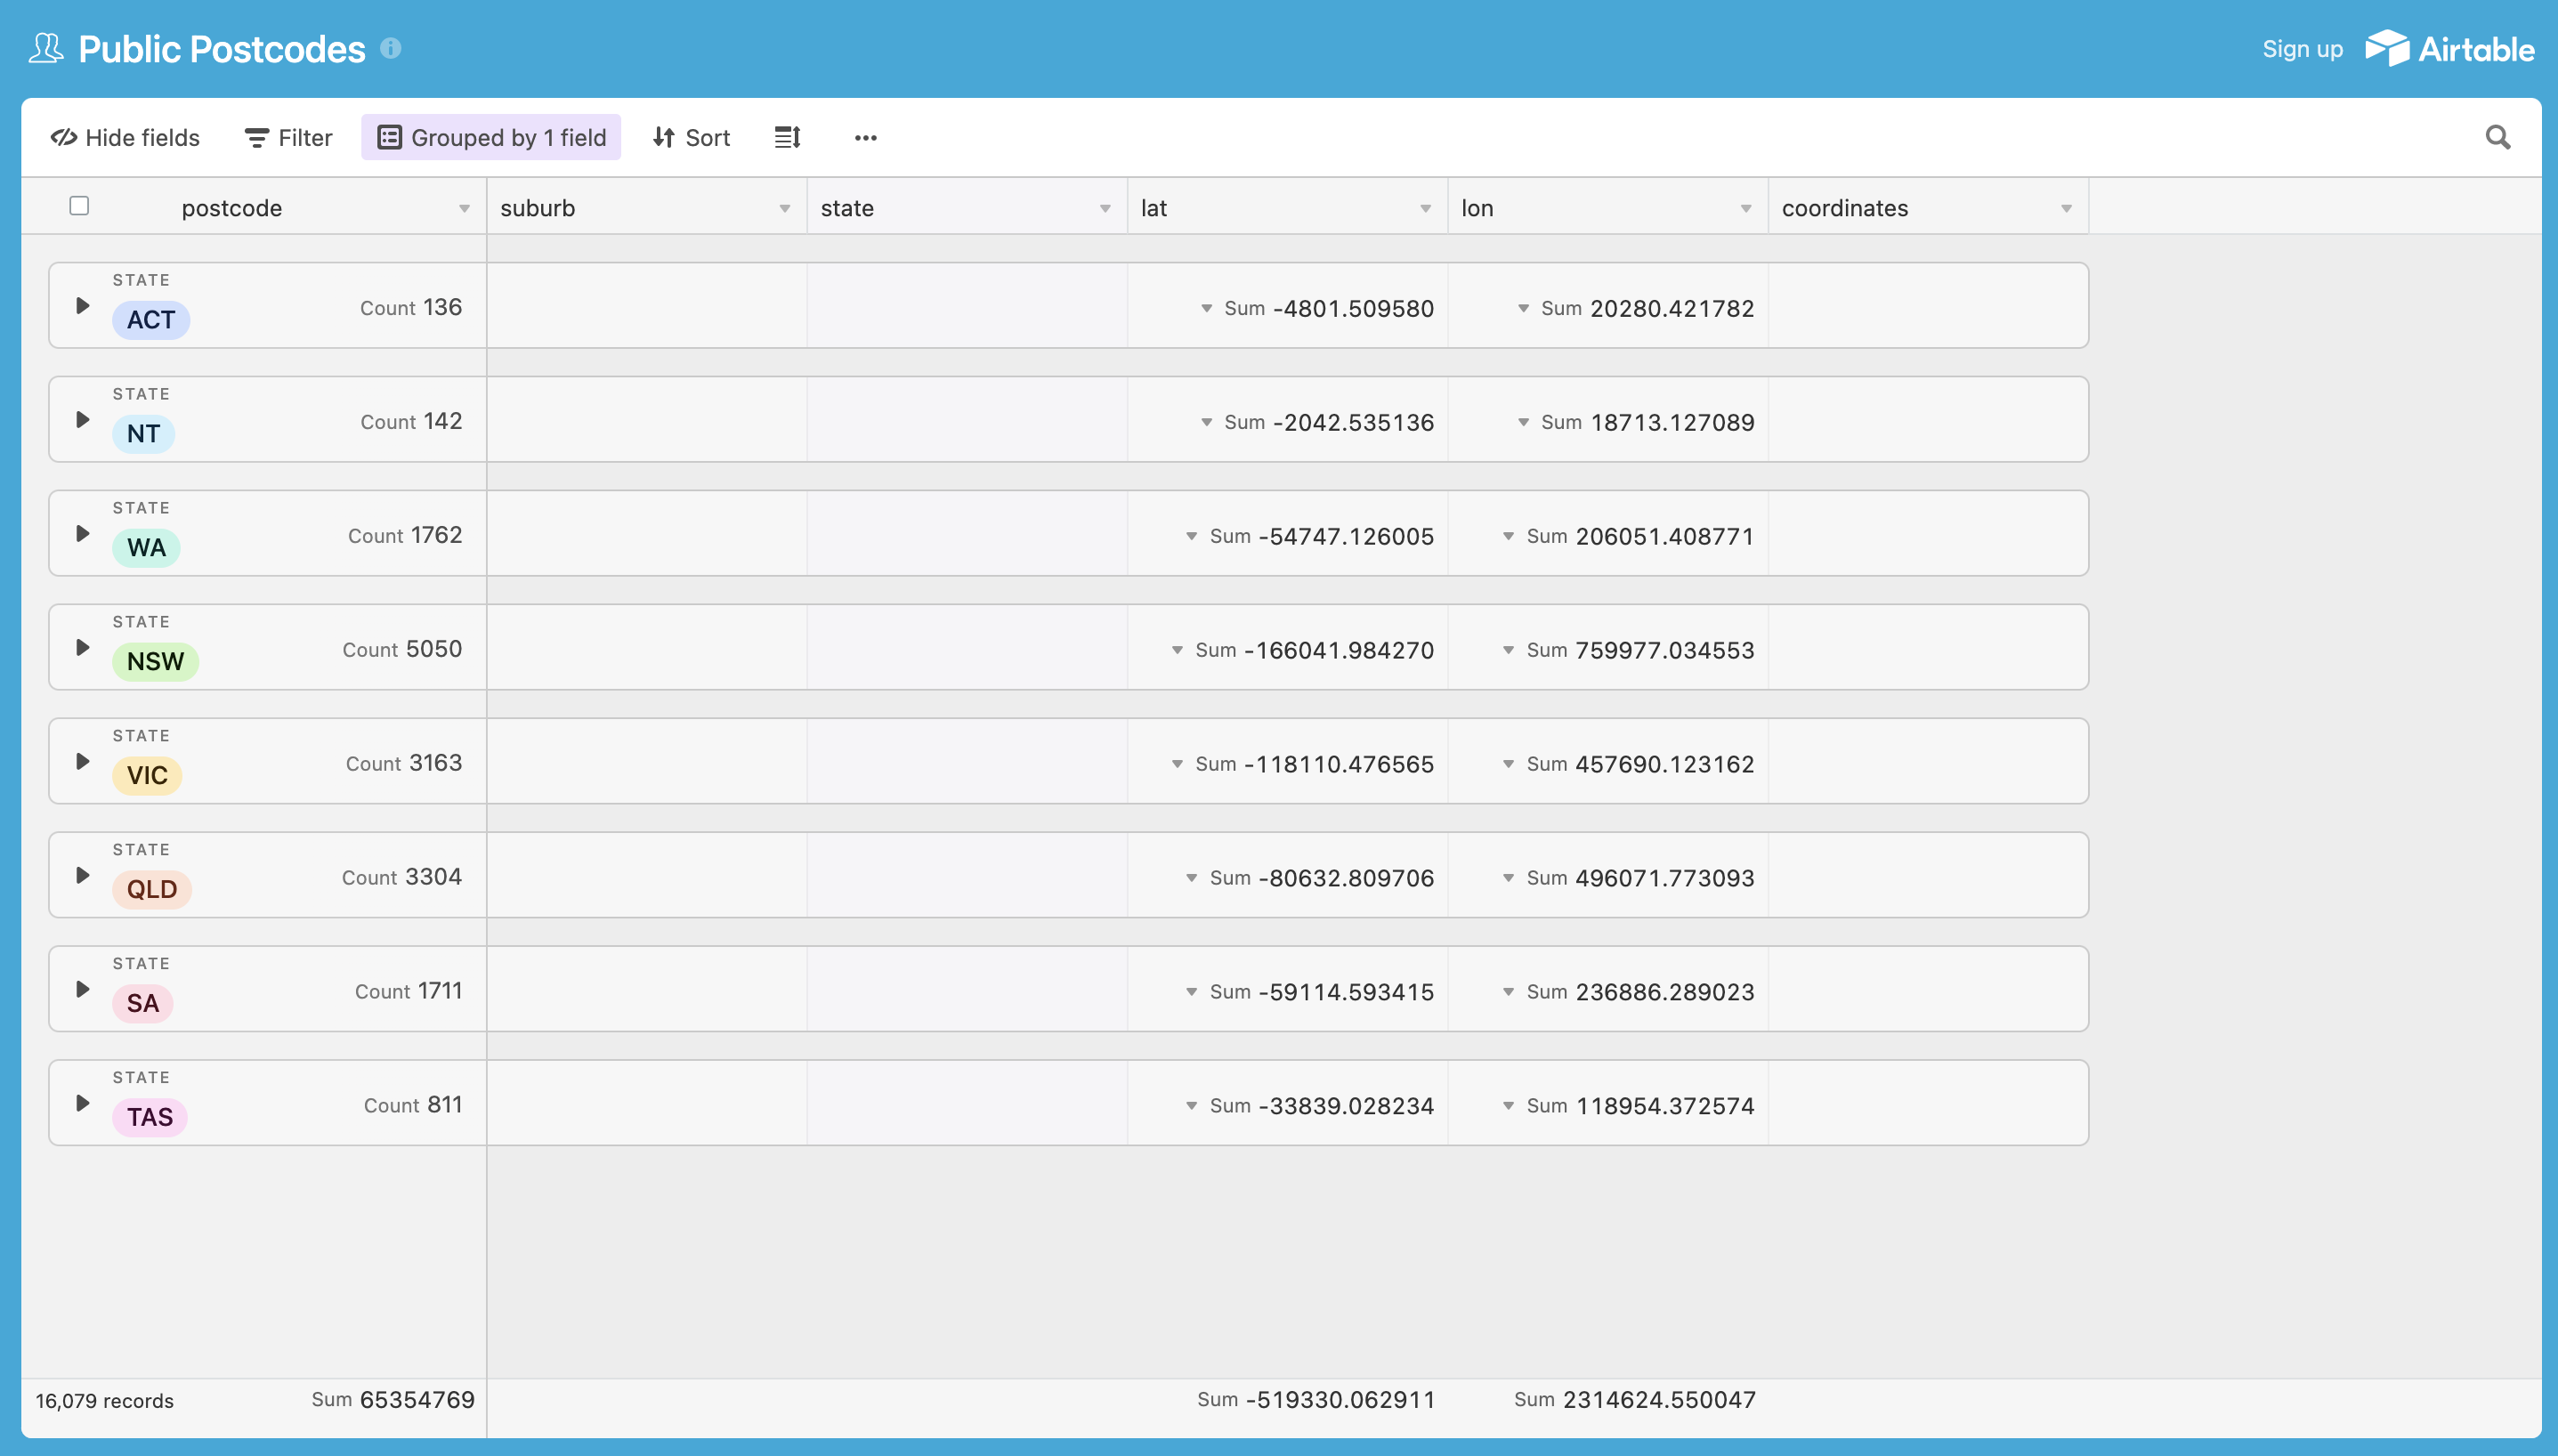Expand the NSW state group
The height and width of the screenshot is (1456, 2558).
coord(83,648)
